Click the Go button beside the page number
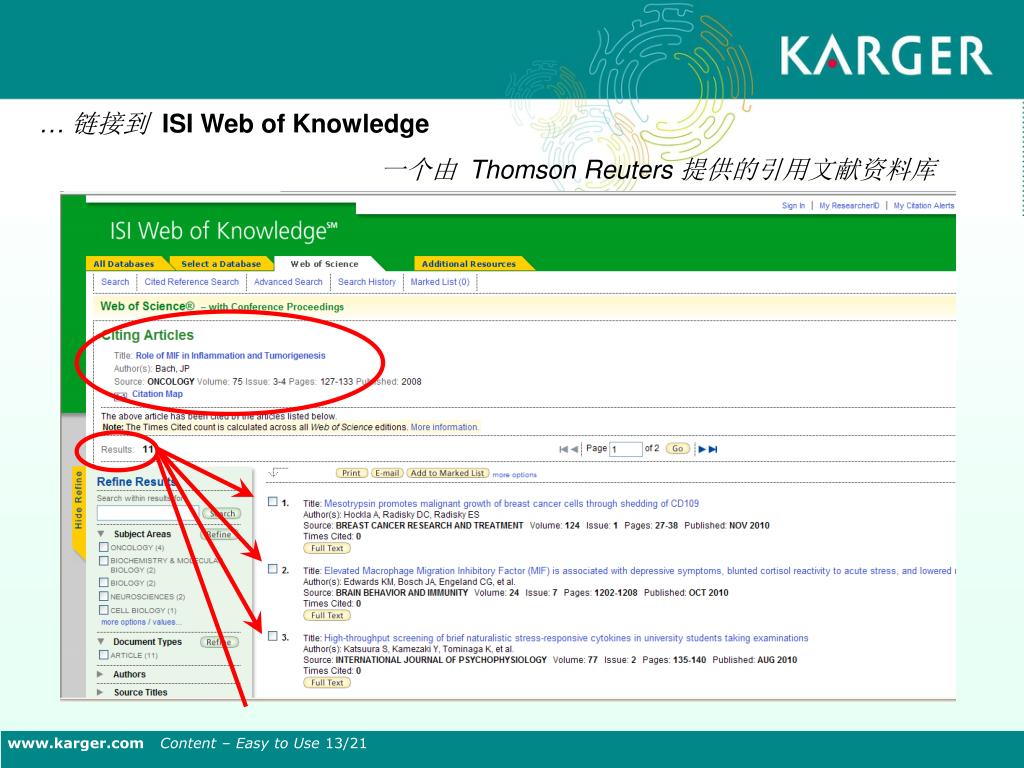1024x768 pixels. (x=678, y=449)
